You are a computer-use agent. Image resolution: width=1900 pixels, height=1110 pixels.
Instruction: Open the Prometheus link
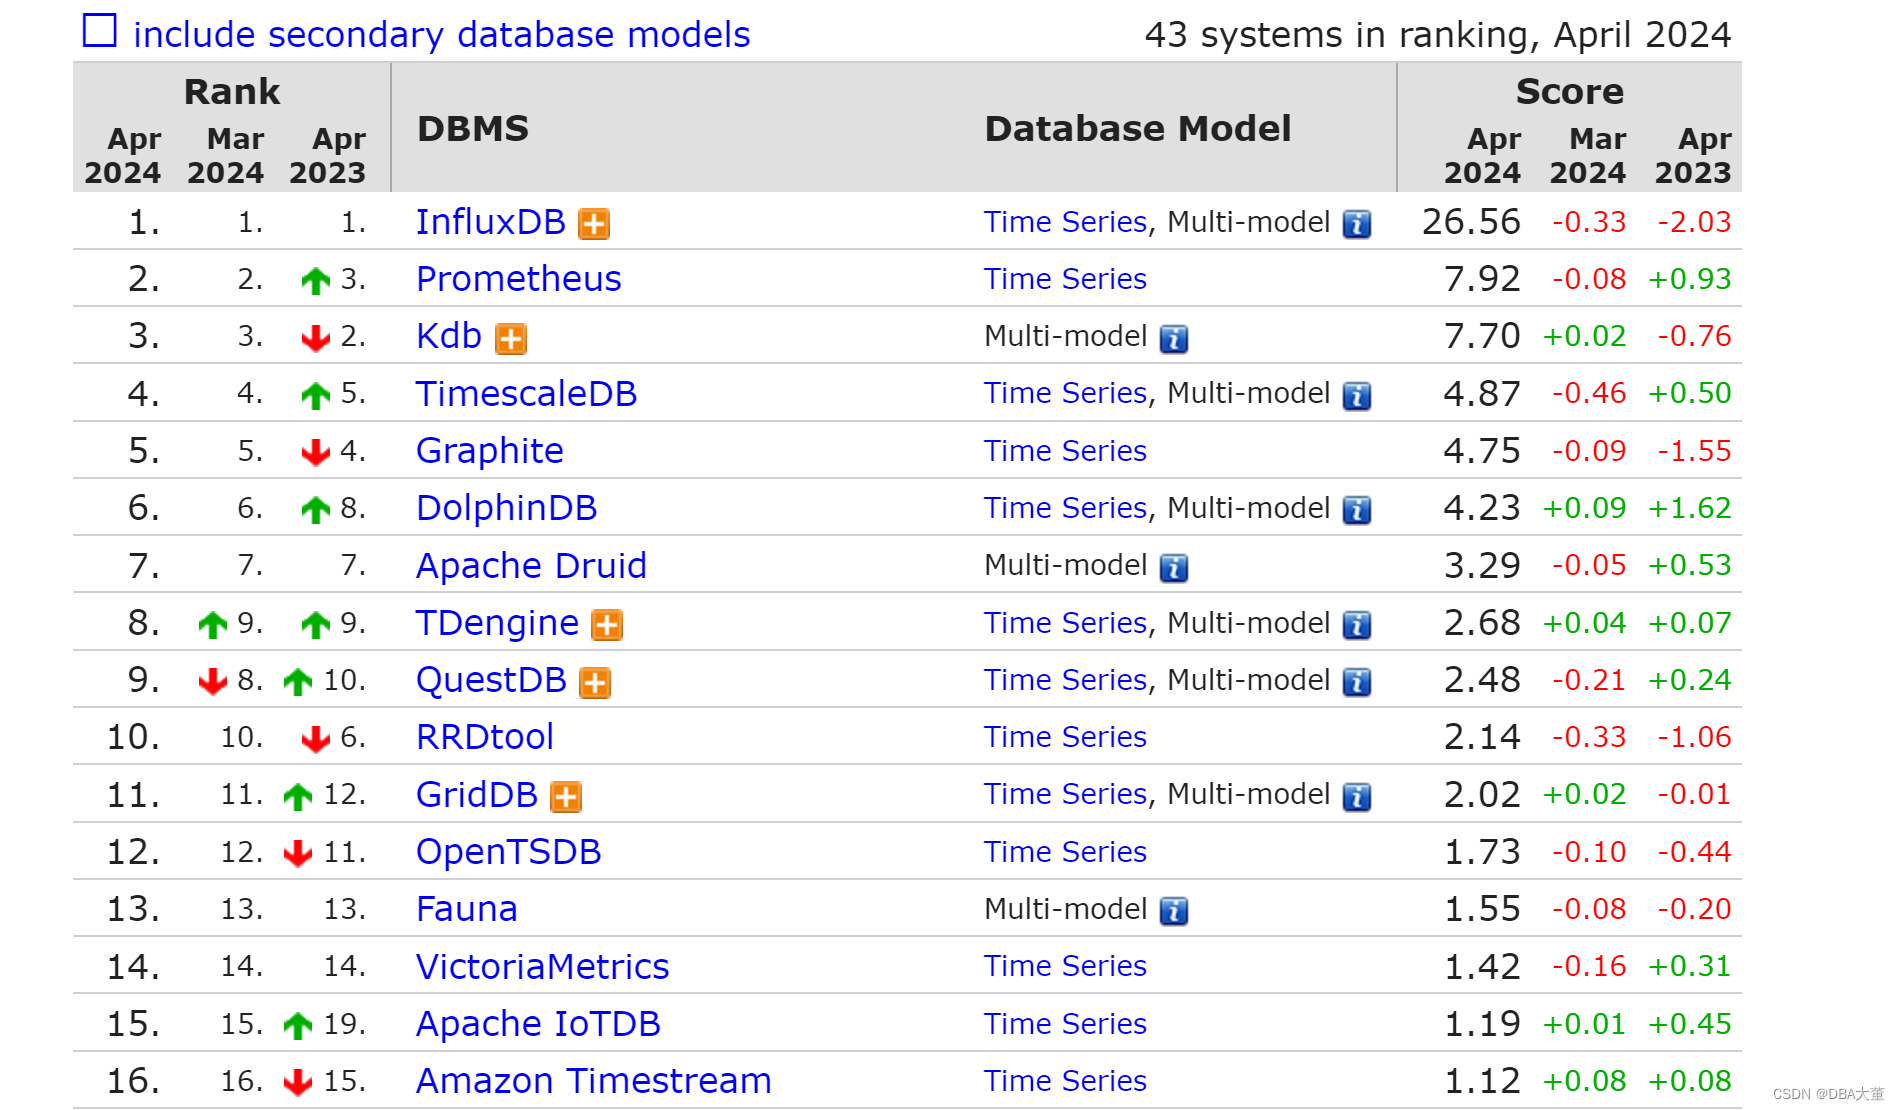(x=519, y=279)
